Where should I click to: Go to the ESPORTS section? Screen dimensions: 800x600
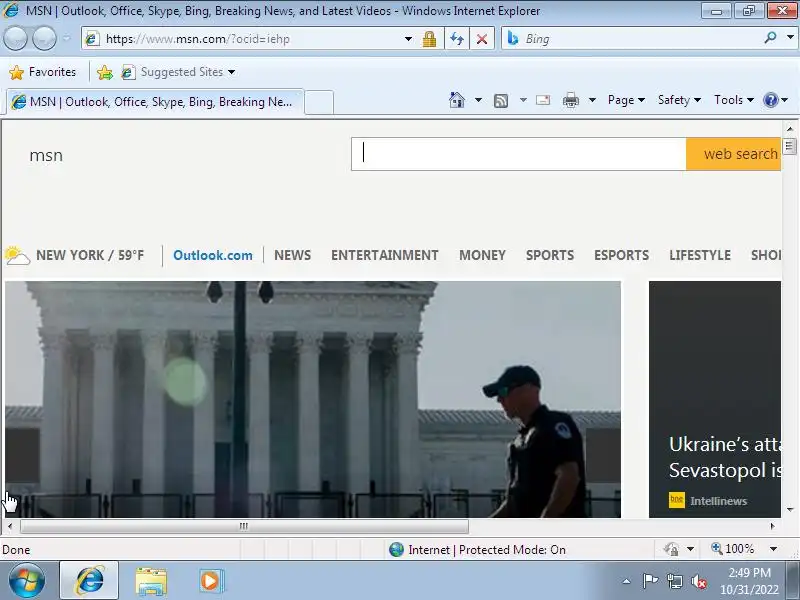[621, 255]
